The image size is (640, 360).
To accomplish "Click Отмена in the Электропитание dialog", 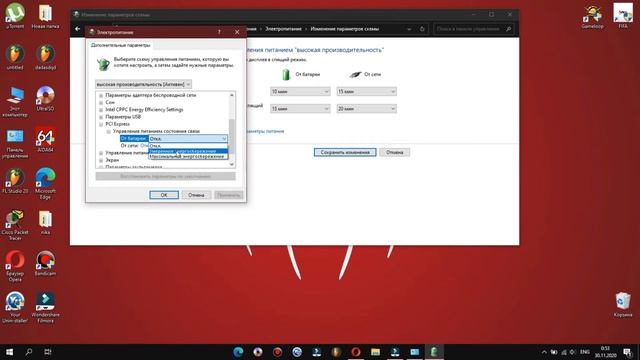I will coord(196,195).
